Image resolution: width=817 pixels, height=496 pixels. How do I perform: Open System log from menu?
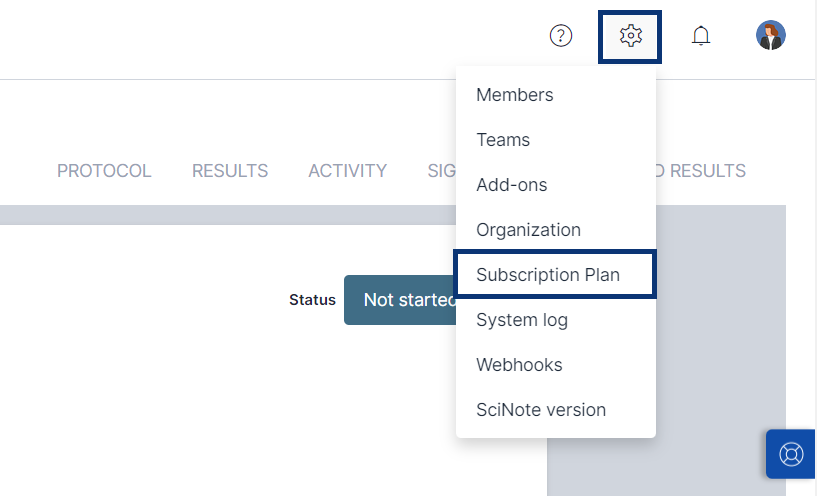521,320
